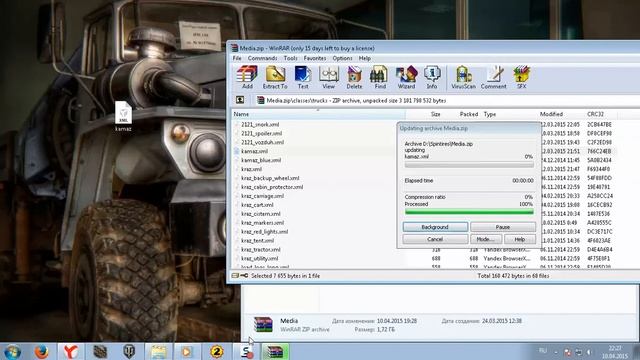The width and height of the screenshot is (640, 360).
Task: Click the RU language indicator in tray
Action: coord(542,351)
